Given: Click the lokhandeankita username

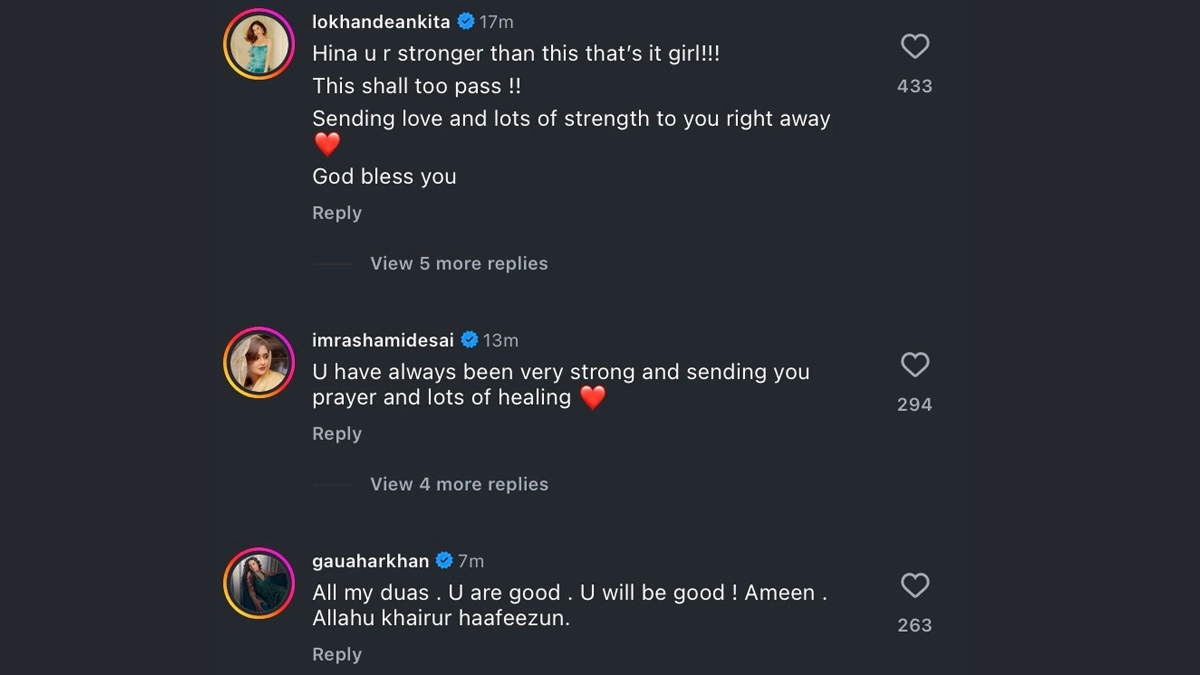Looking at the screenshot, I should click(380, 21).
